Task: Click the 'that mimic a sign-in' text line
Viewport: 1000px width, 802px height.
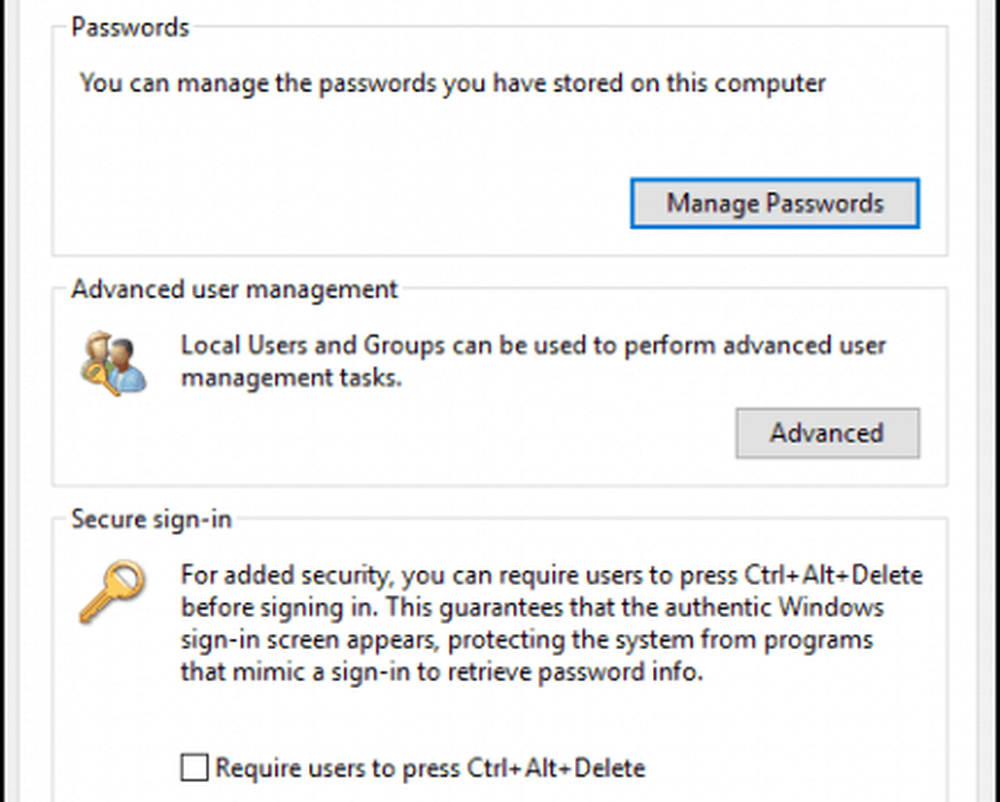Action: pyautogui.click(x=441, y=672)
